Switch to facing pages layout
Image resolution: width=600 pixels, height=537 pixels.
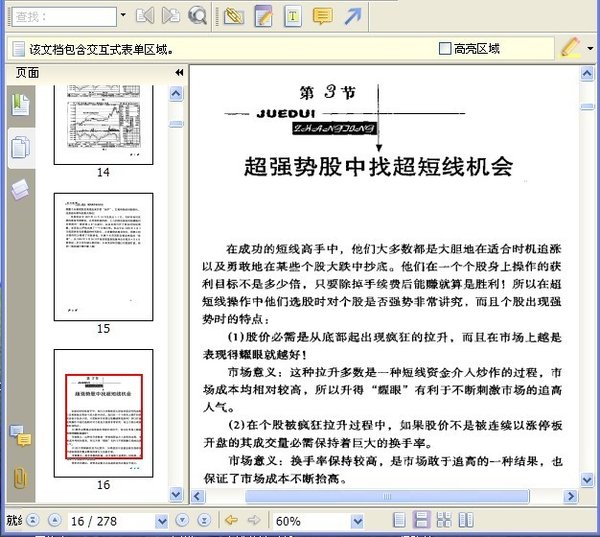[466, 520]
